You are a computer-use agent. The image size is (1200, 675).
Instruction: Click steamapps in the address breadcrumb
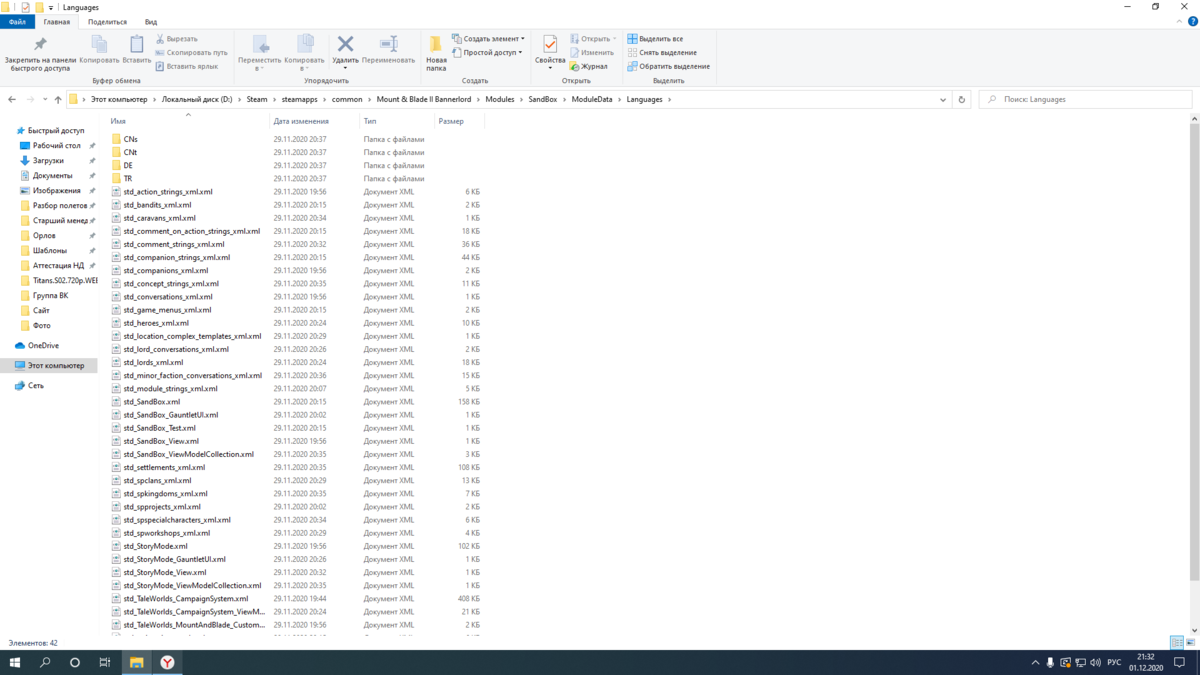coord(298,99)
